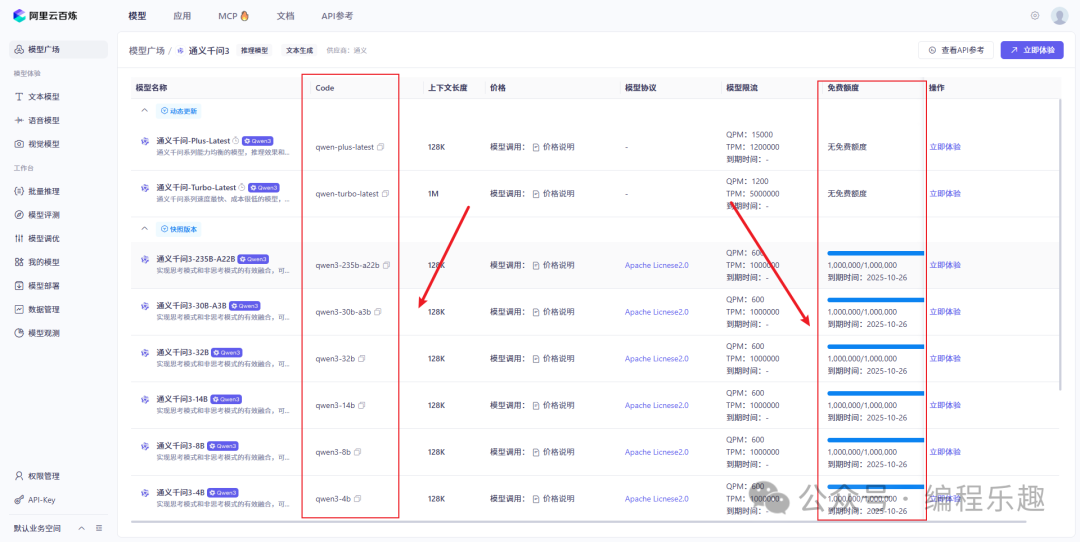Click the Qwen3 badge on 通义千问3-4B
1080x542 pixels.
coord(223,492)
